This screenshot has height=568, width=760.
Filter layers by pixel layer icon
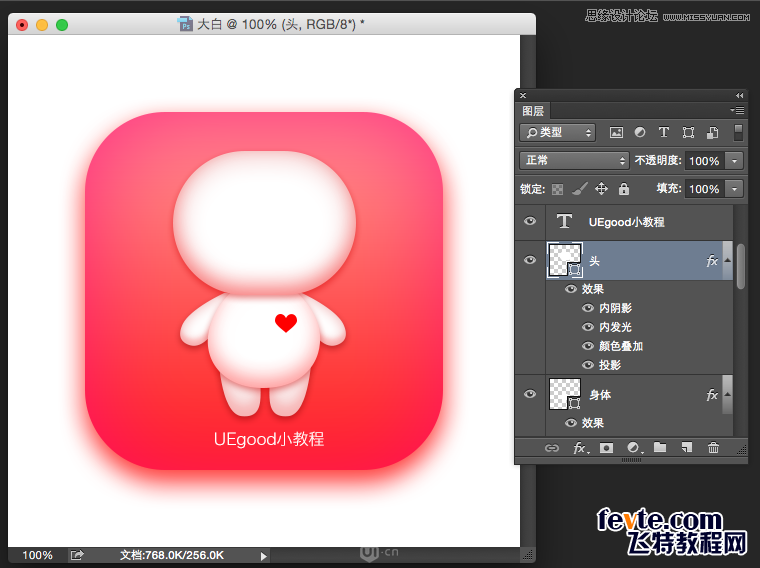point(616,132)
